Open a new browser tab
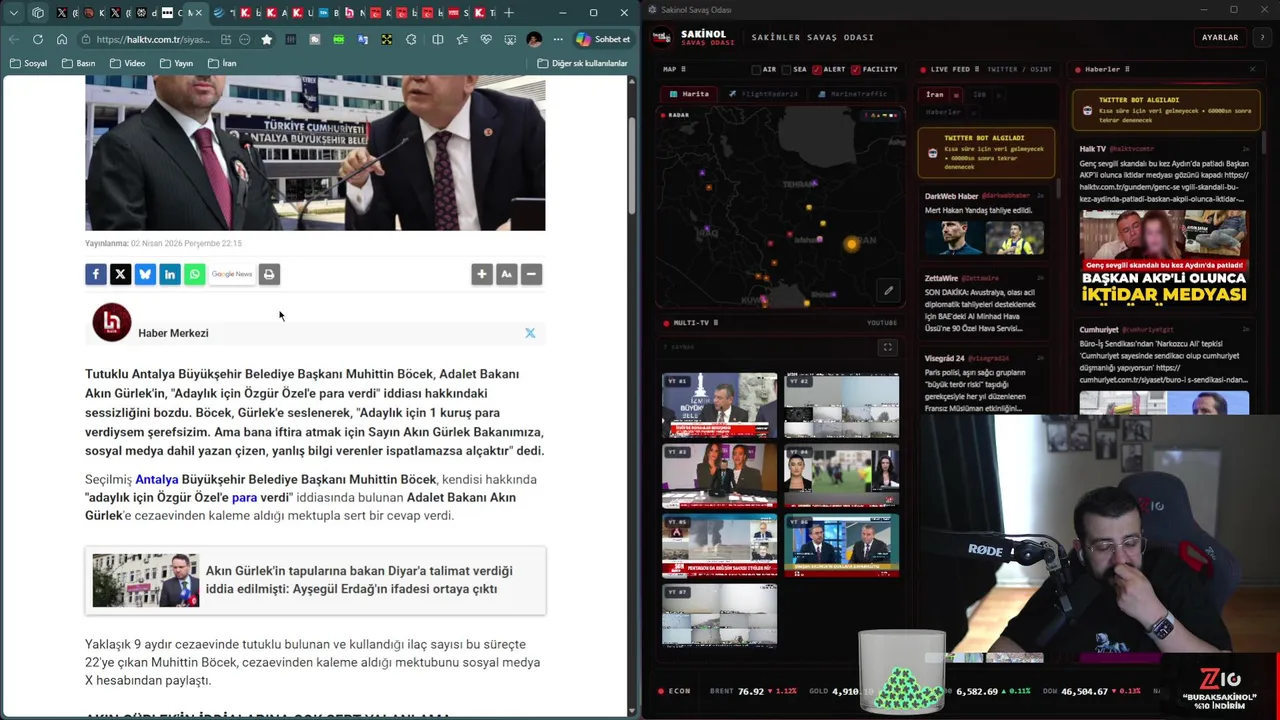This screenshot has height=720, width=1280. [509, 12]
